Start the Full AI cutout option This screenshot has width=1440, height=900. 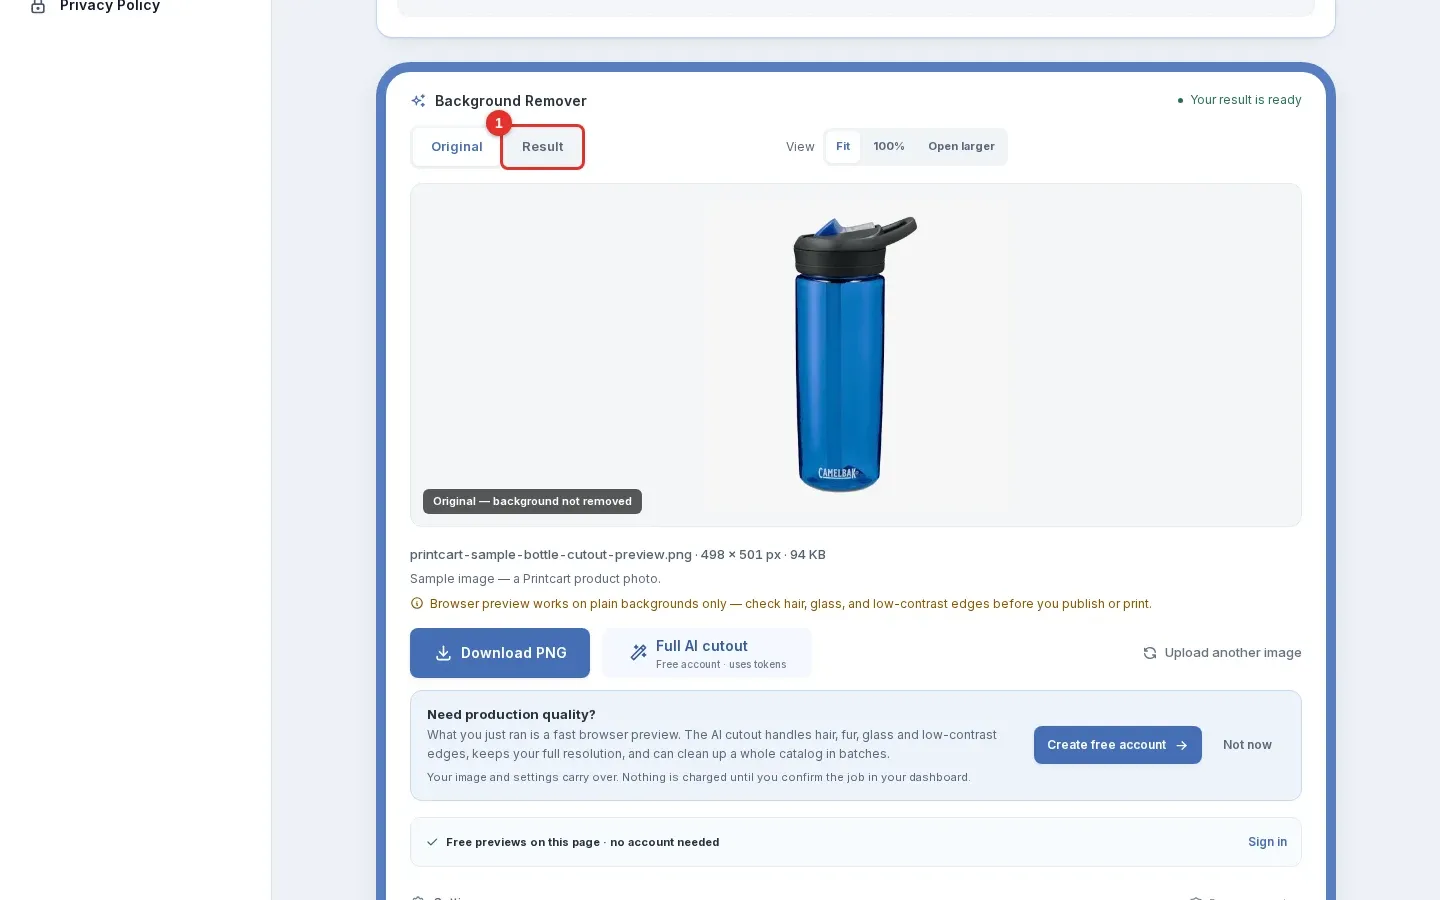[707, 653]
